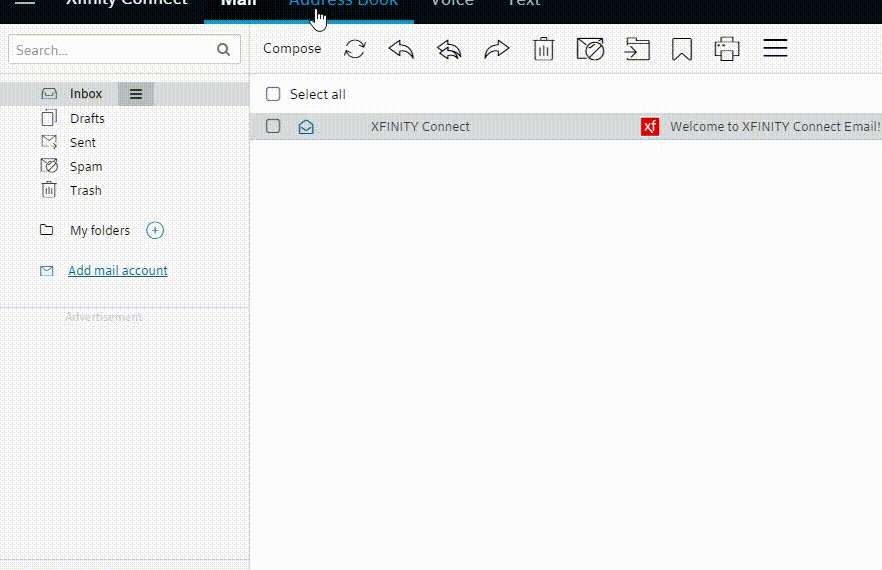Click the Move to folder icon
The height and width of the screenshot is (570, 882).
coord(637,49)
